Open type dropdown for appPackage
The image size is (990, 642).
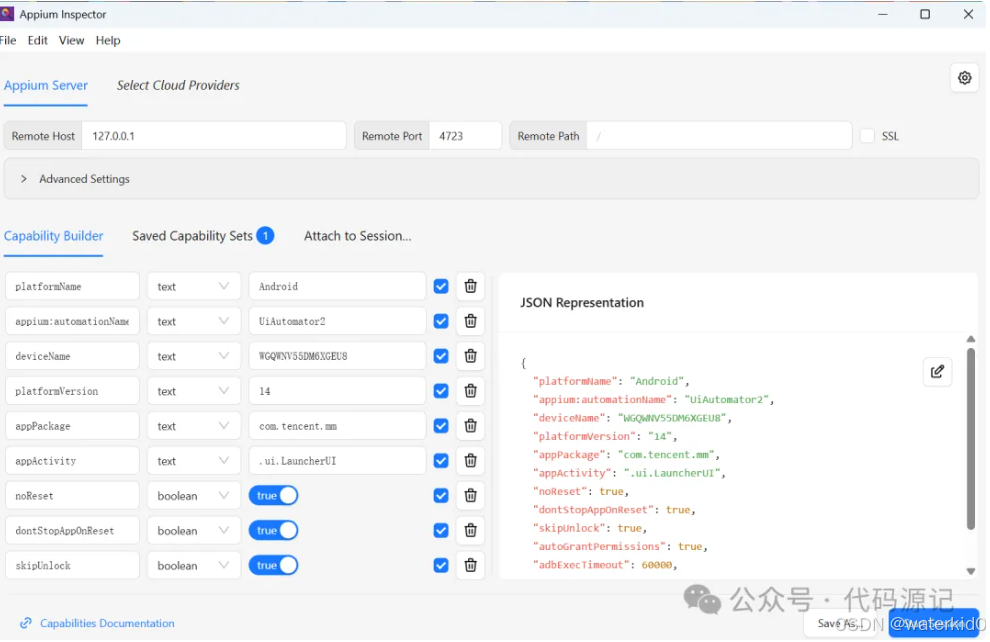point(194,427)
